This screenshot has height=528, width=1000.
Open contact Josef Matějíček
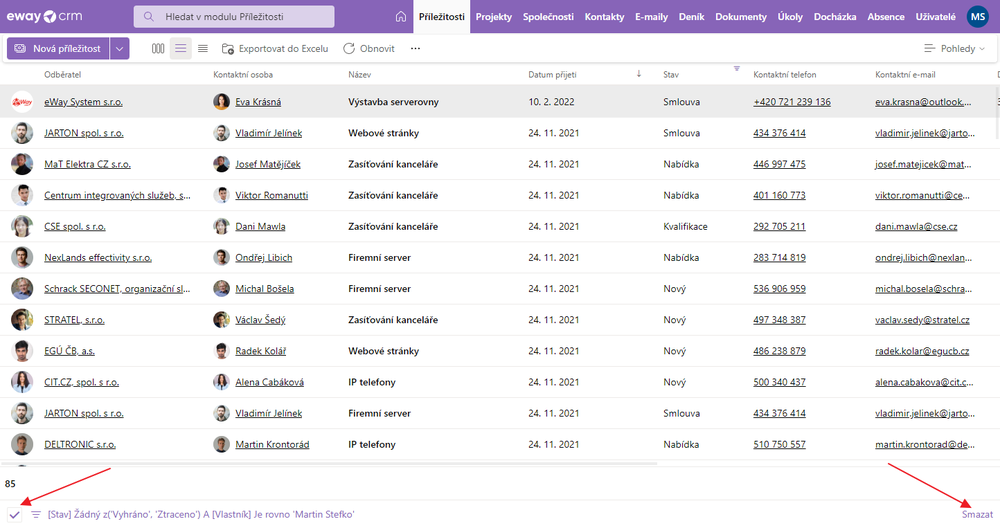(268, 164)
